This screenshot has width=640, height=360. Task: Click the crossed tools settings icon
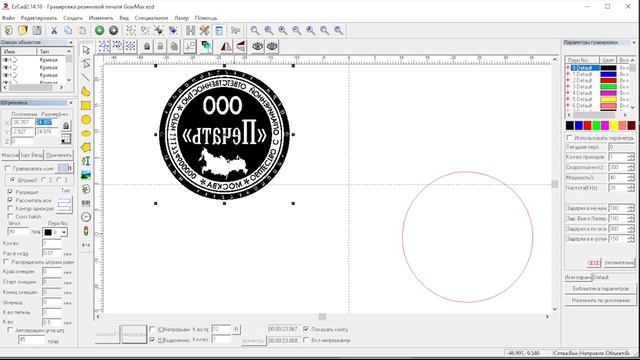pos(204,30)
